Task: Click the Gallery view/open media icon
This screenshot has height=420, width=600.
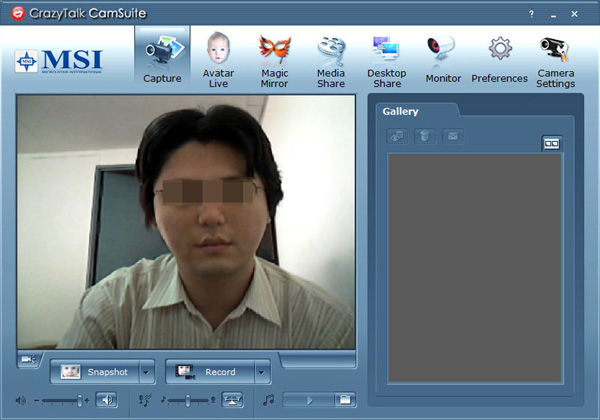Action: coord(397,136)
